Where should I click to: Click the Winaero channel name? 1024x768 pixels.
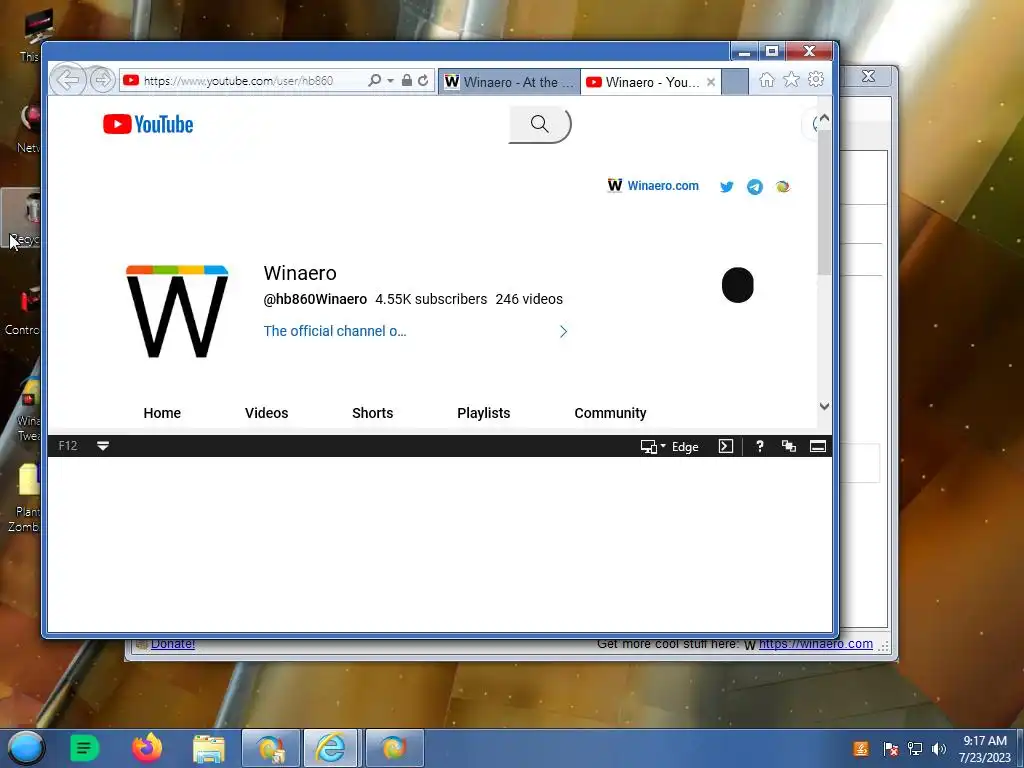click(x=300, y=273)
